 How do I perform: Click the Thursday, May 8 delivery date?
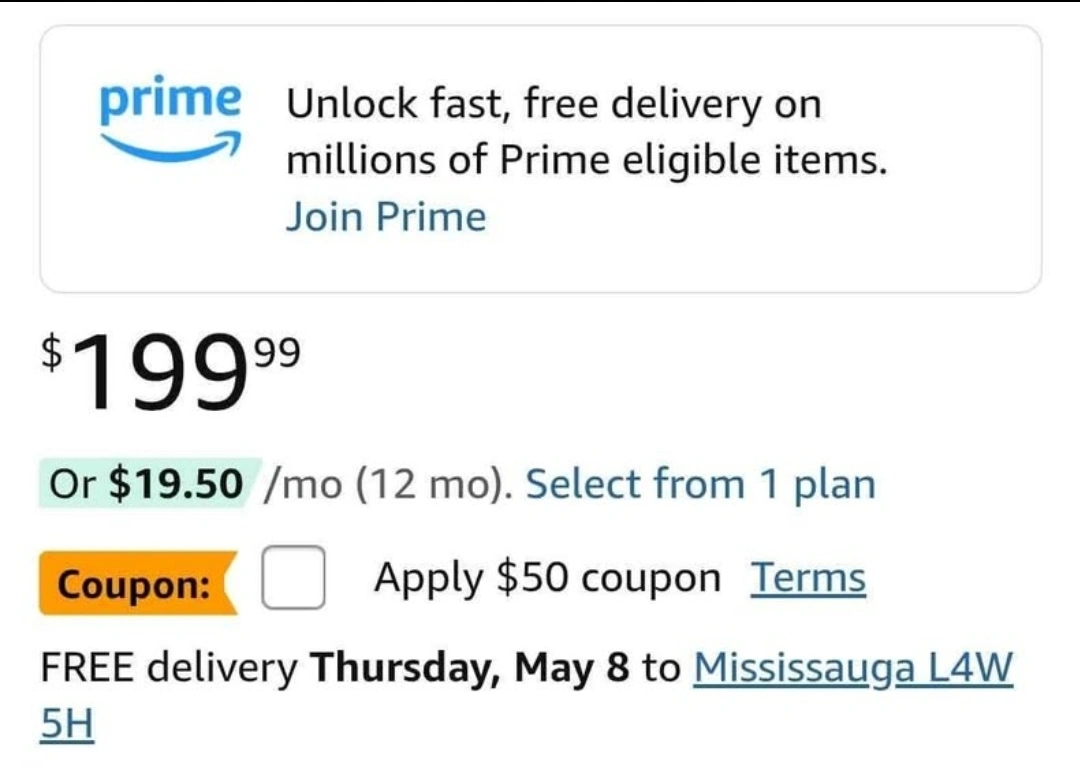coord(470,667)
